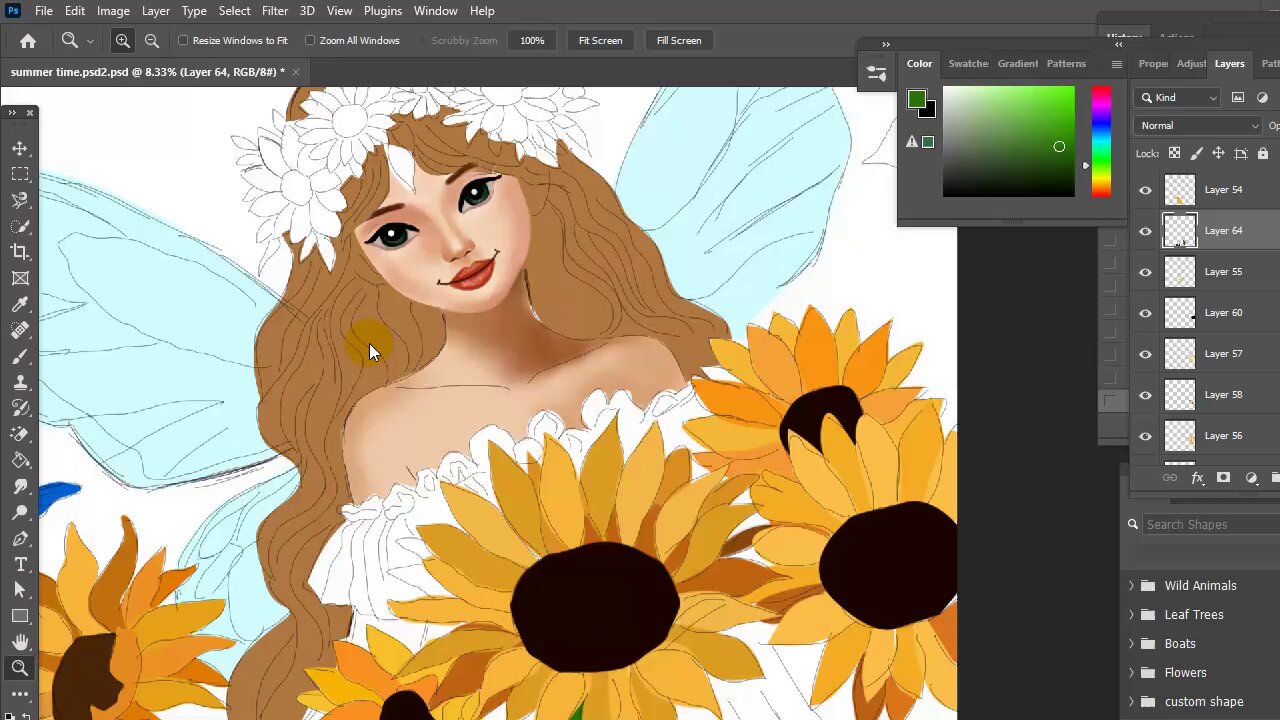The image size is (1280, 720).
Task: Hide Layer 64 with eye icon
Action: click(x=1146, y=231)
